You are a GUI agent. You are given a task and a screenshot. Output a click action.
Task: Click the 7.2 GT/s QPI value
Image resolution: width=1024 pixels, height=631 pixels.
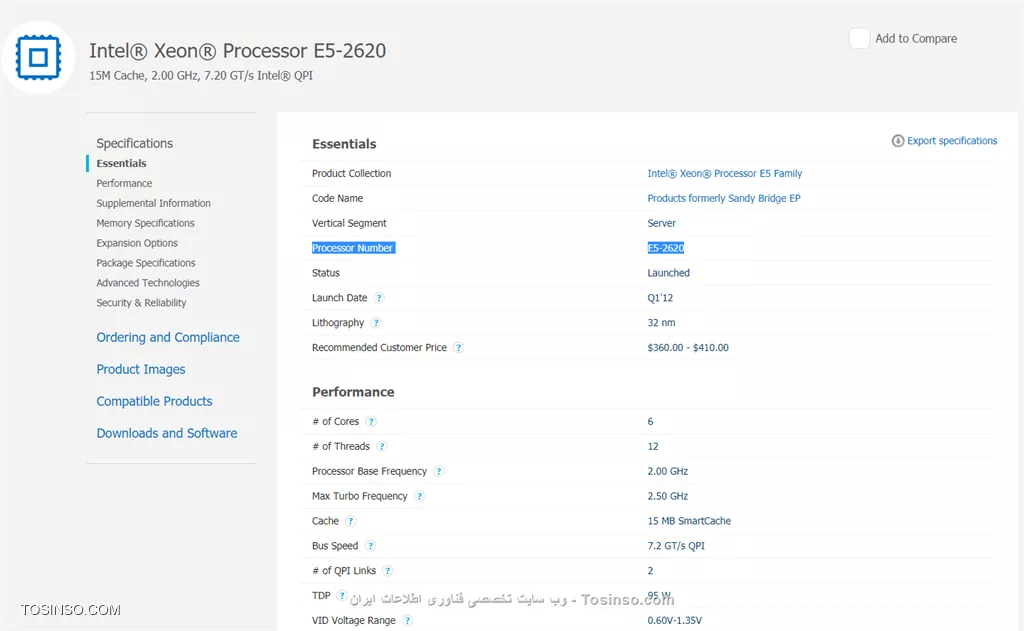(676, 545)
